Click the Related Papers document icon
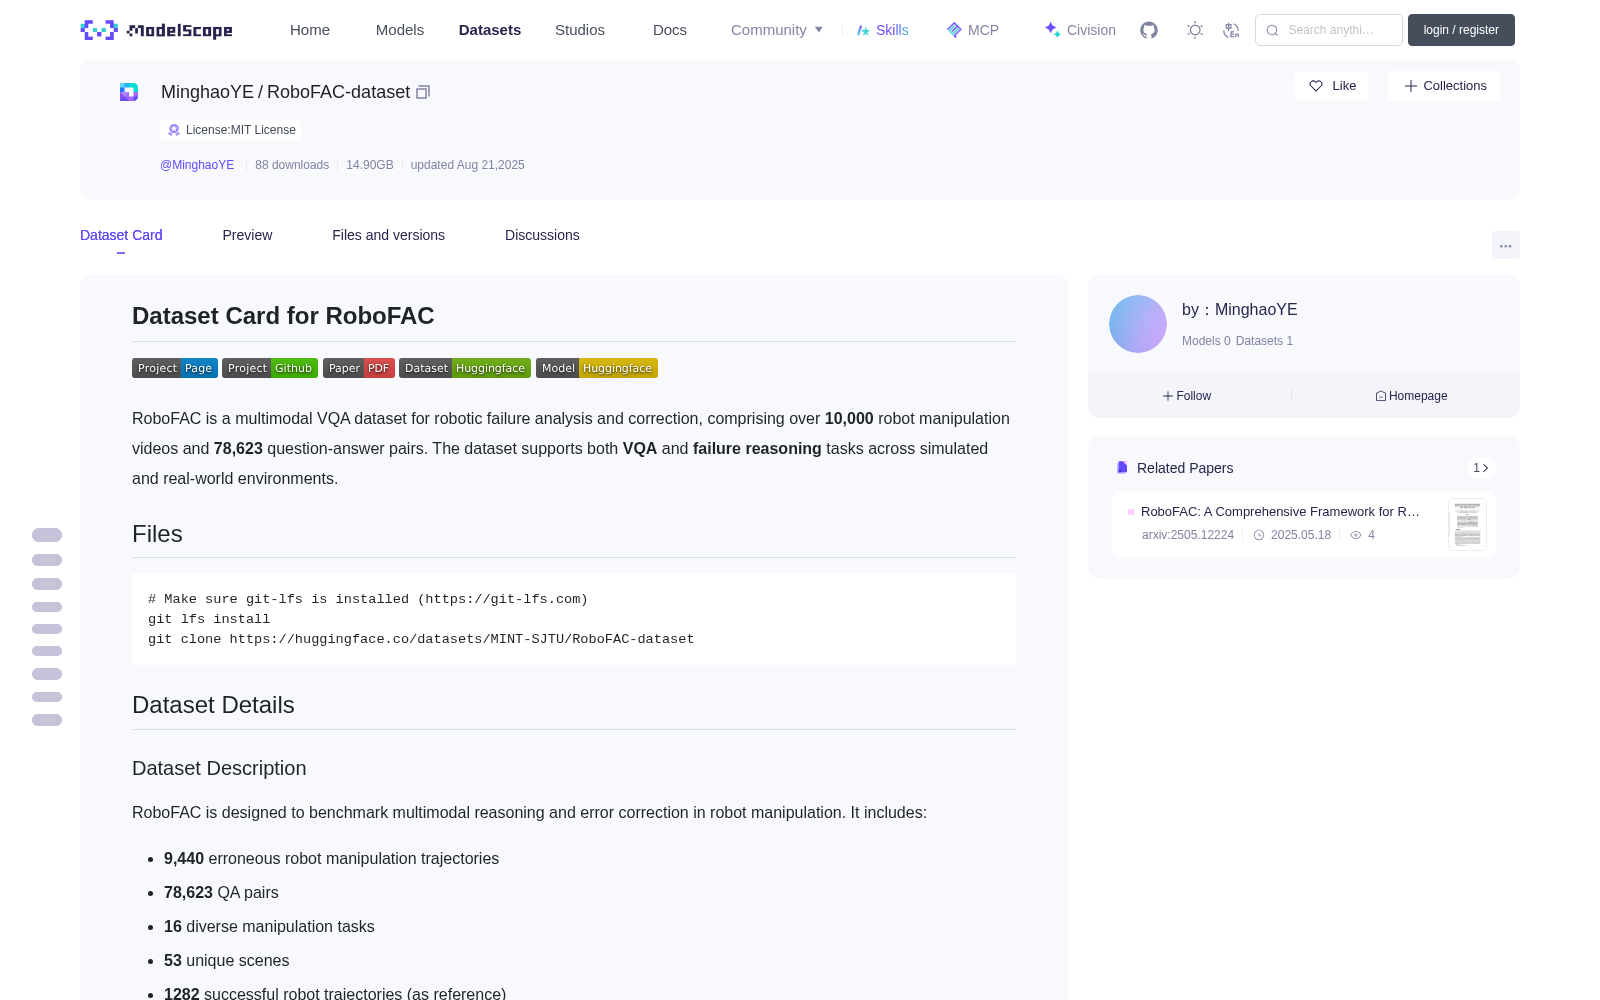 tap(1122, 468)
